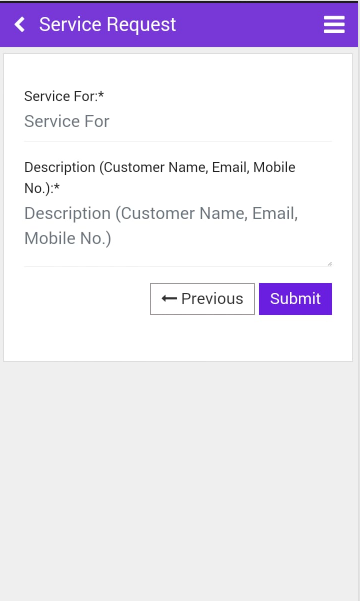Click the No.):* line of description label
The image size is (360, 601).
[42, 188]
